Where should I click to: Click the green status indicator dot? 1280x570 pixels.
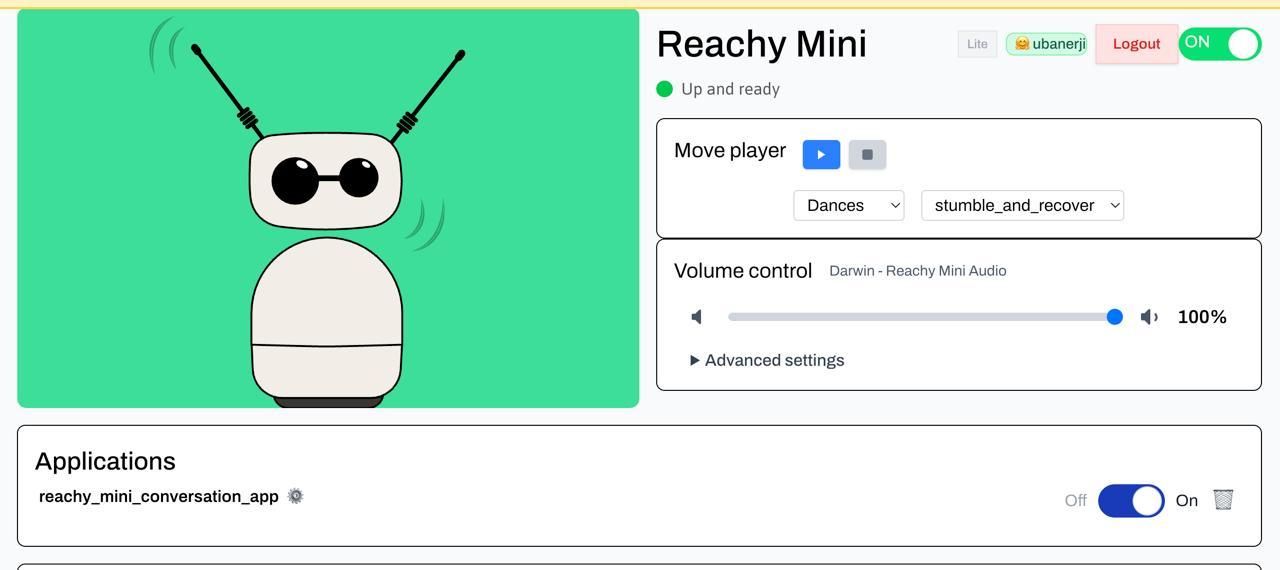[x=664, y=89]
